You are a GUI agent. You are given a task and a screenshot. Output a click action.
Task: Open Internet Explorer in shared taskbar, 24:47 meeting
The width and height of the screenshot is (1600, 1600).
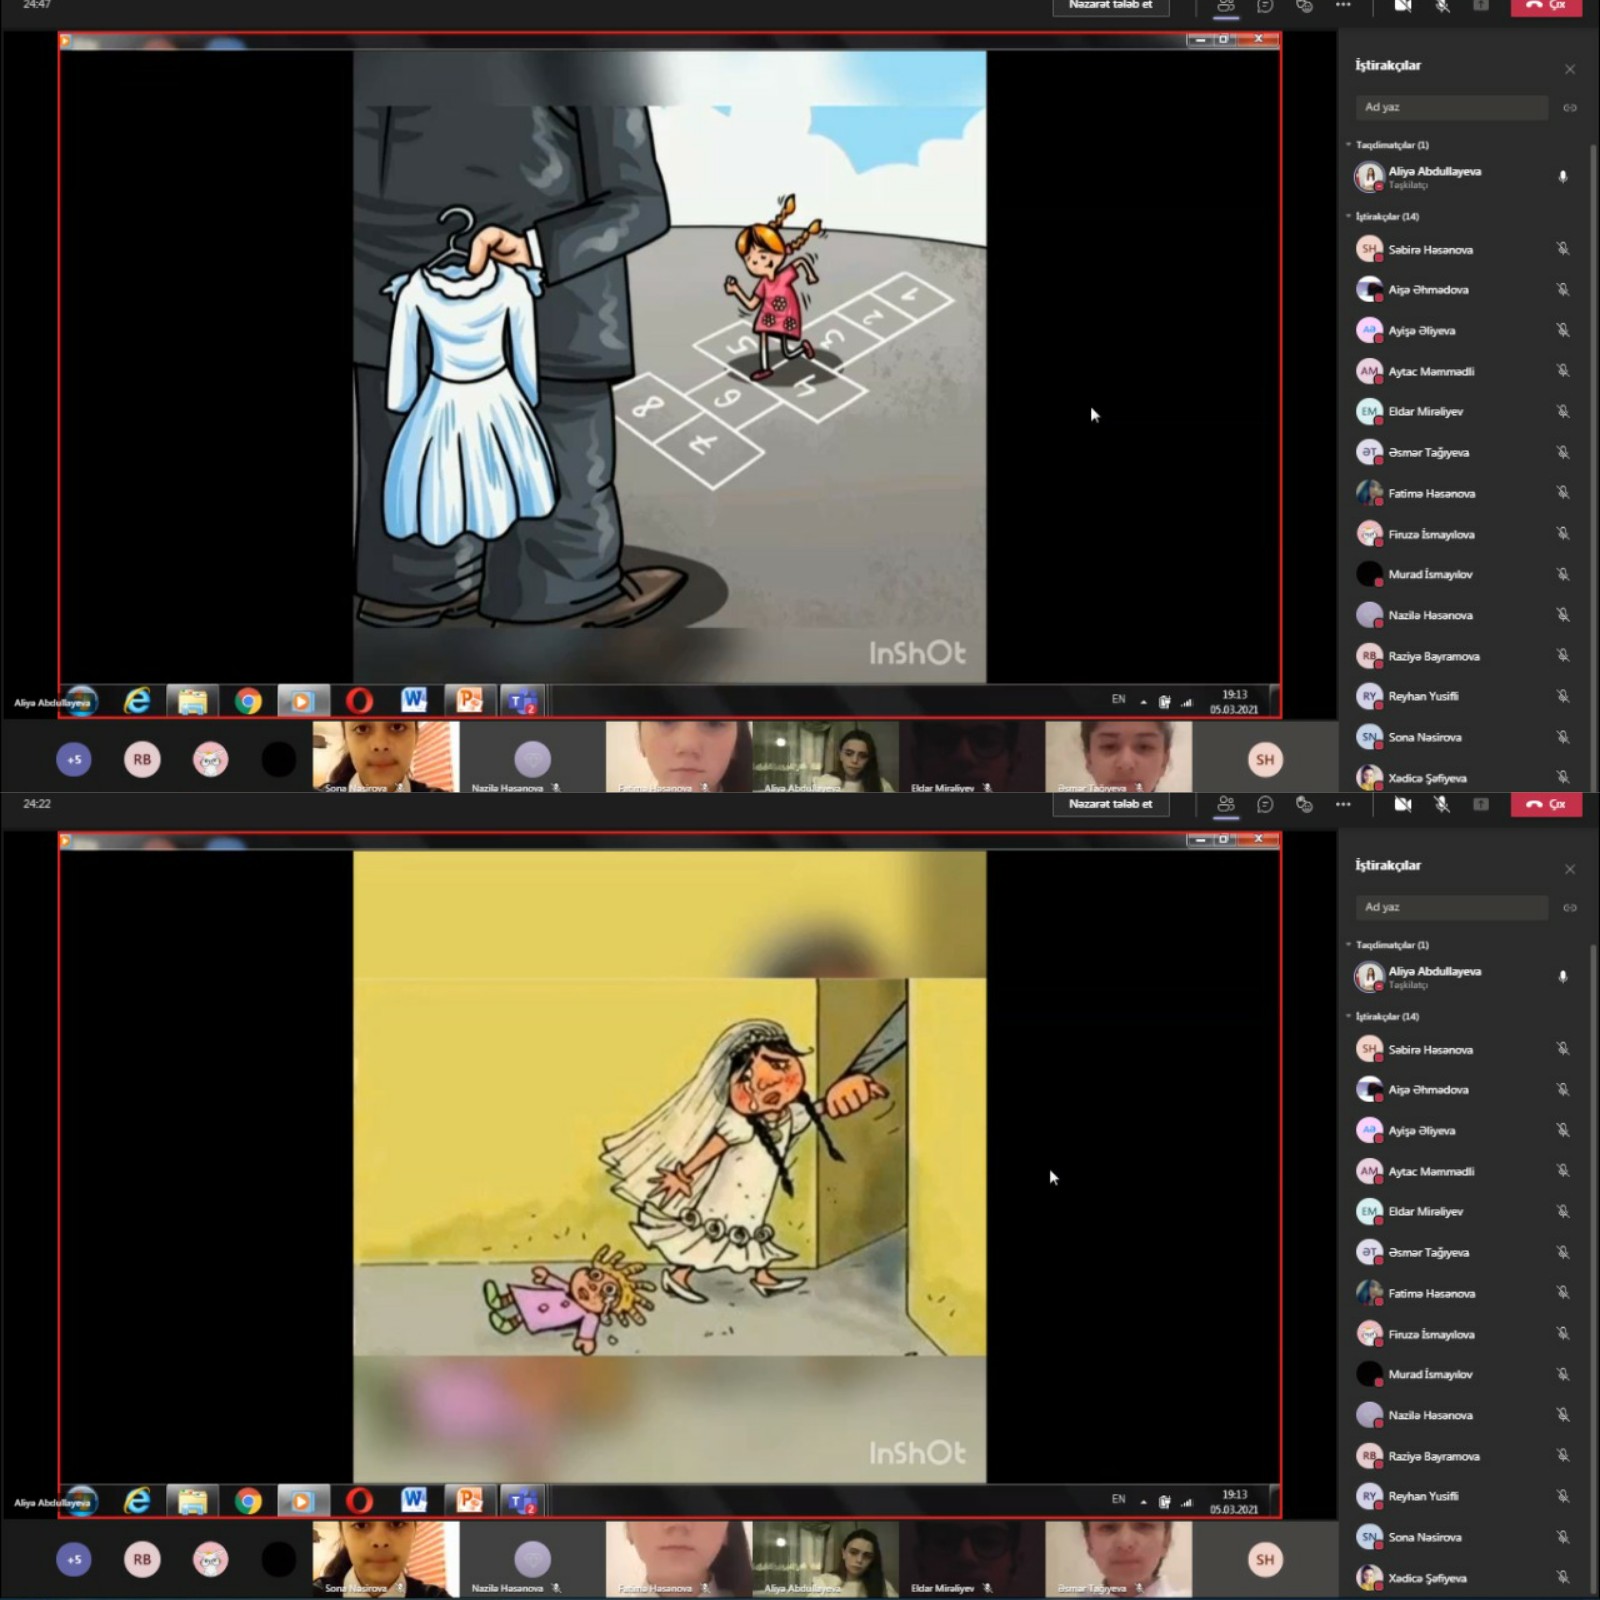pos(137,701)
